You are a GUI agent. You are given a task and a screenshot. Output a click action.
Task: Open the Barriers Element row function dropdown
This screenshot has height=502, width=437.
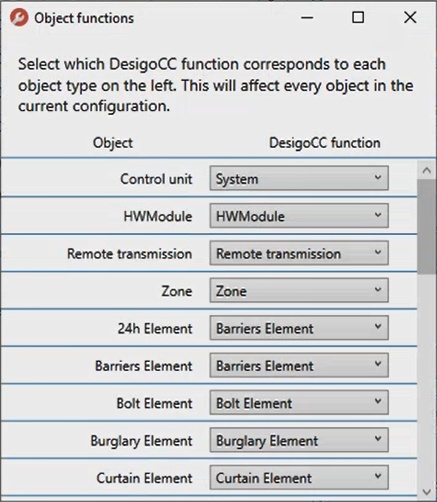point(299,365)
